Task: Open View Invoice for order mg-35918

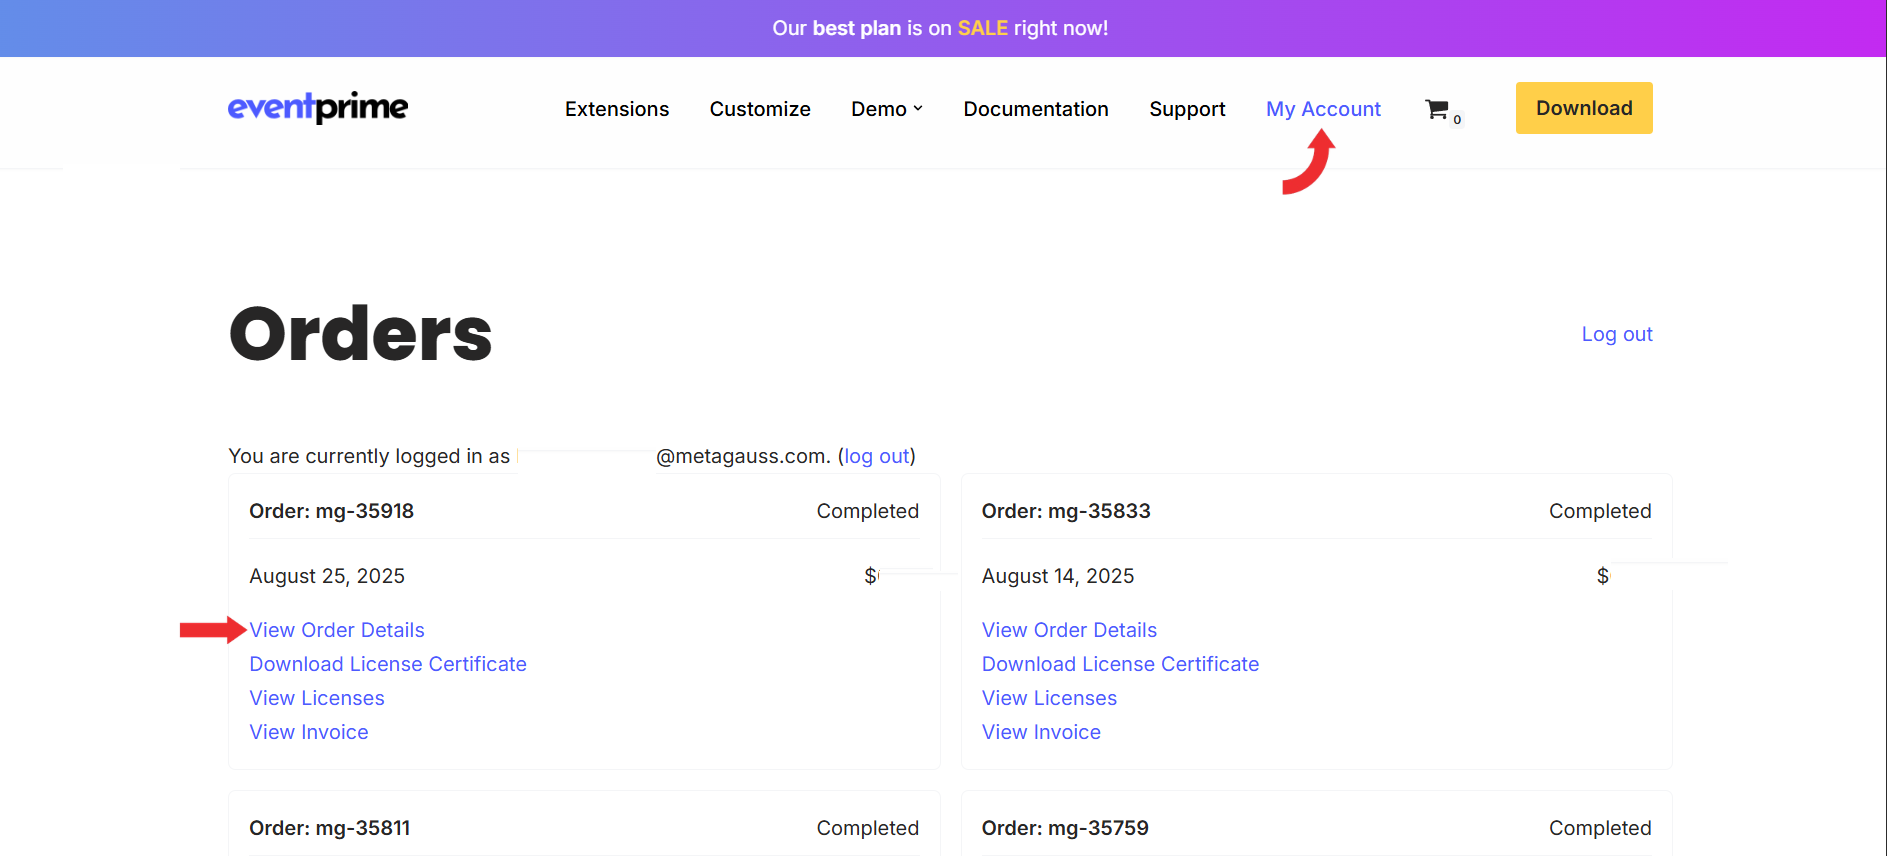Action: (x=308, y=732)
